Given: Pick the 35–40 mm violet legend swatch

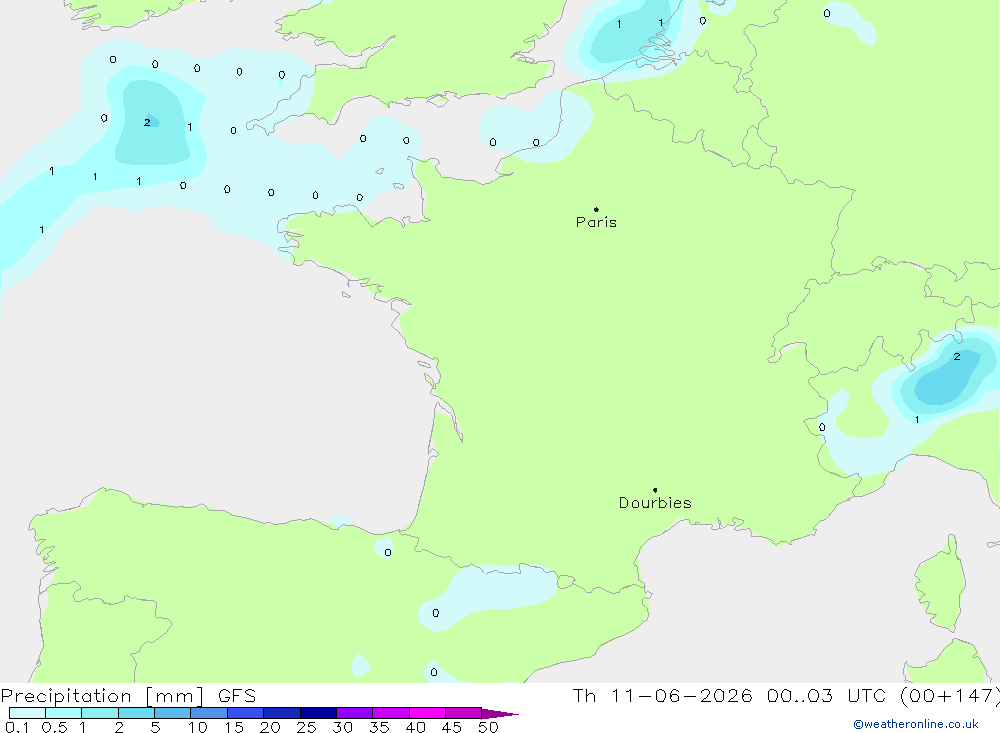Looking at the screenshot, I should [391, 713].
